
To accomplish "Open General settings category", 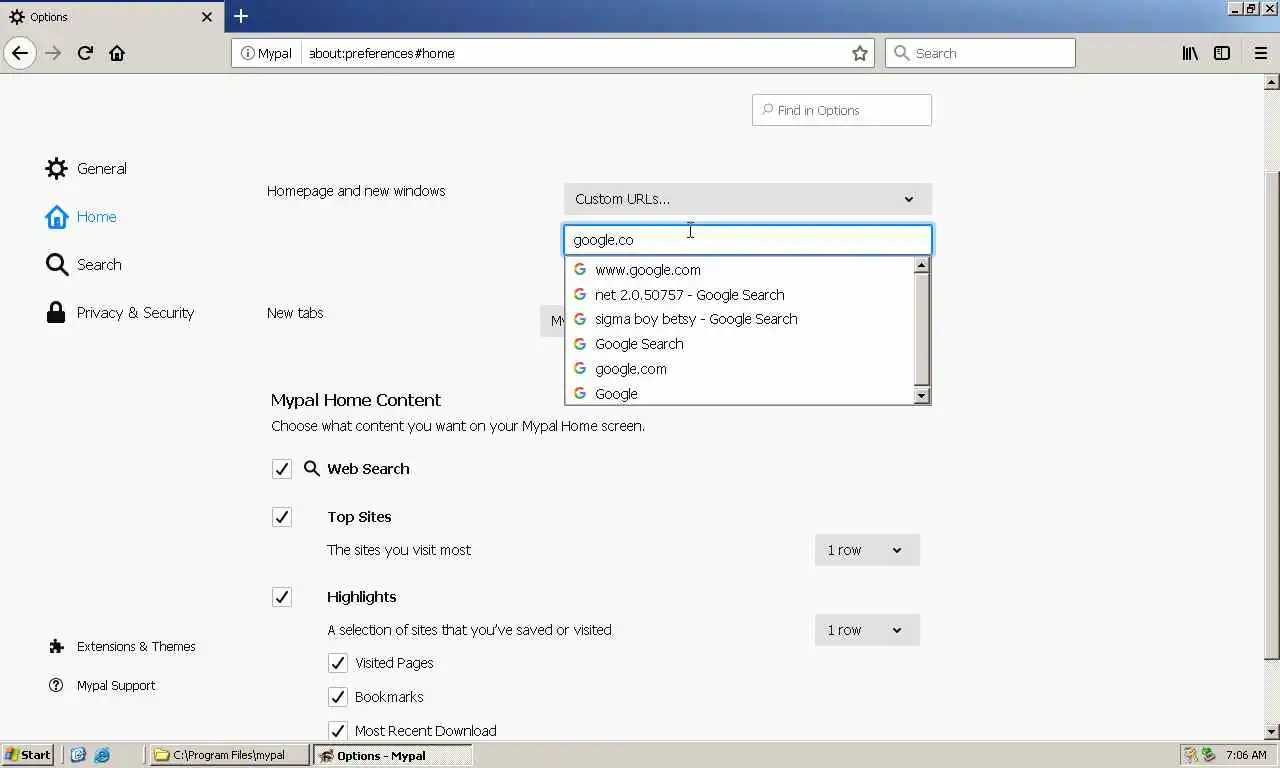I will pyautogui.click(x=86, y=168).
